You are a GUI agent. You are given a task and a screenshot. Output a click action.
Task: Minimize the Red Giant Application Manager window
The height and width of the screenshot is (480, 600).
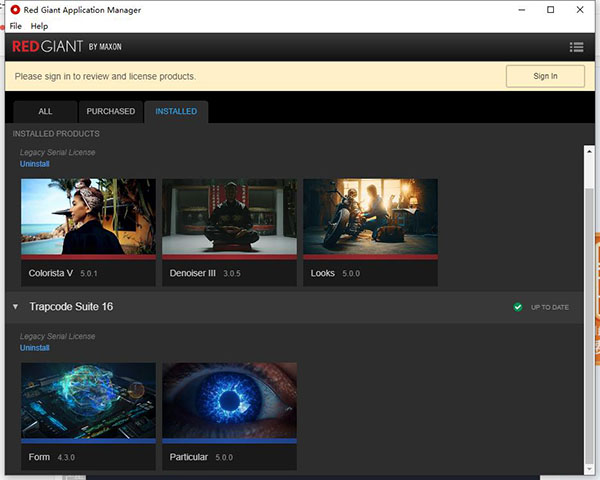point(522,10)
